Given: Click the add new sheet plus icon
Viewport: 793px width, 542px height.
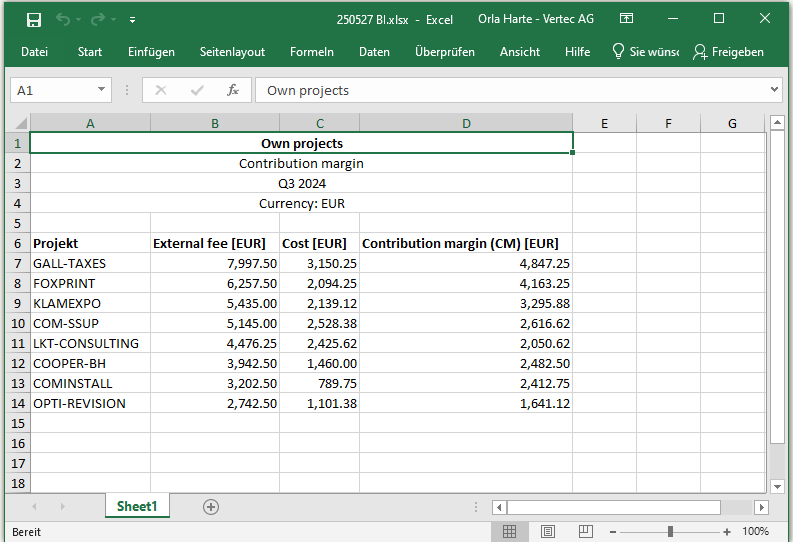Looking at the screenshot, I should 210,507.
